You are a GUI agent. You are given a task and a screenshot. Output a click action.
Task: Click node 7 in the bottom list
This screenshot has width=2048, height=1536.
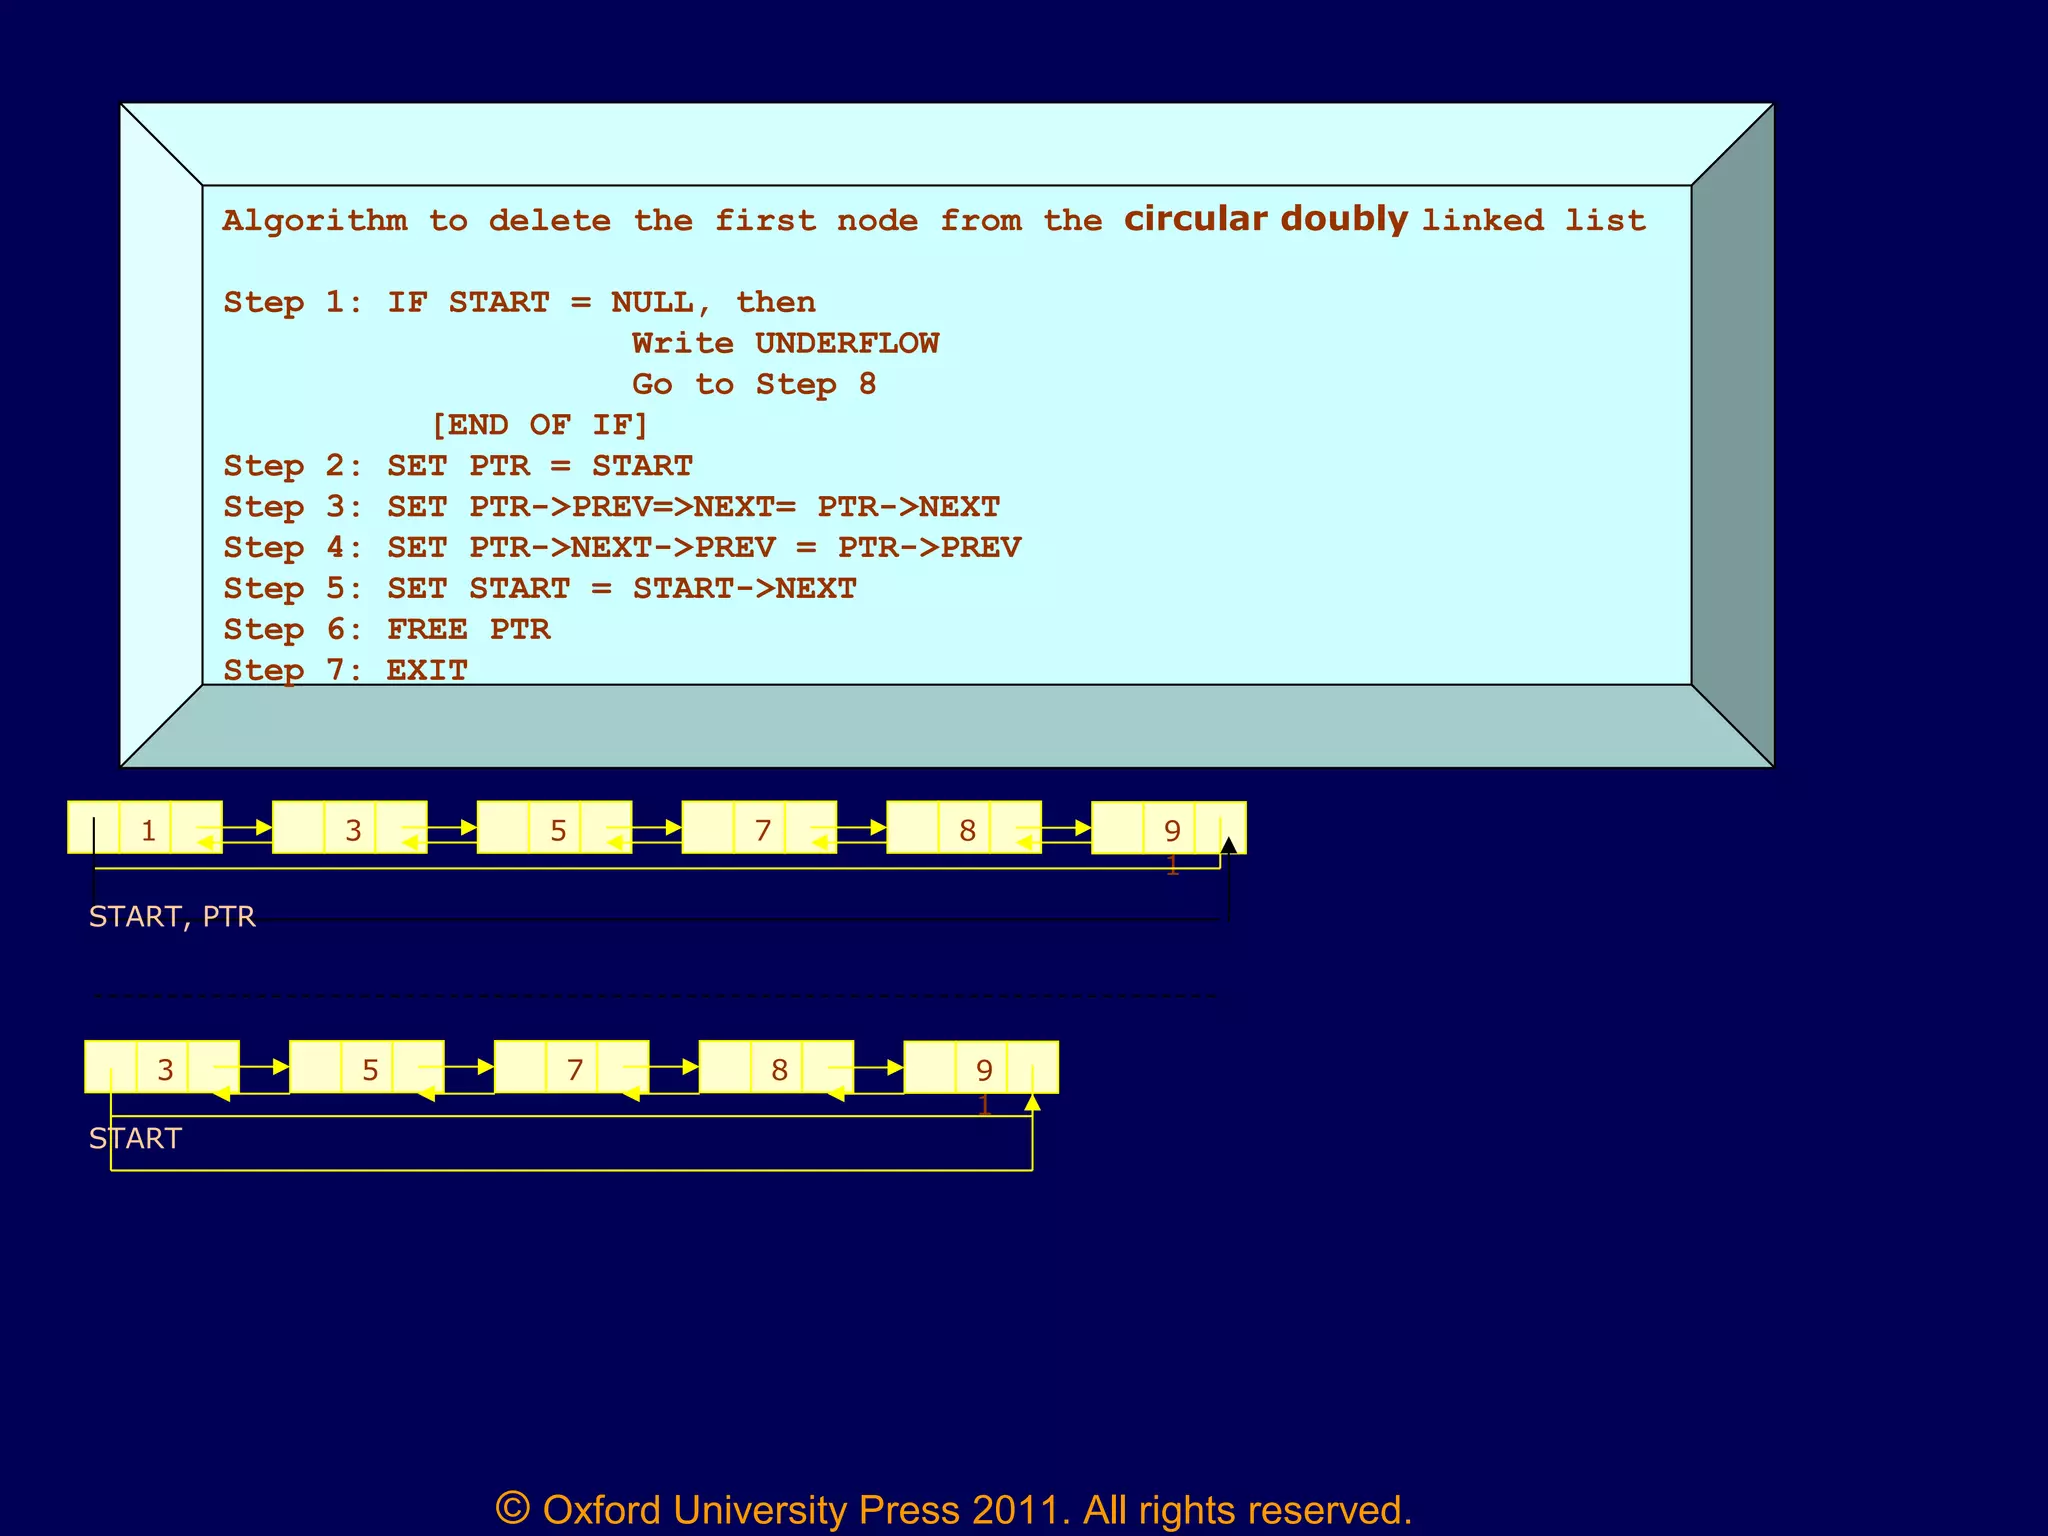(572, 1067)
